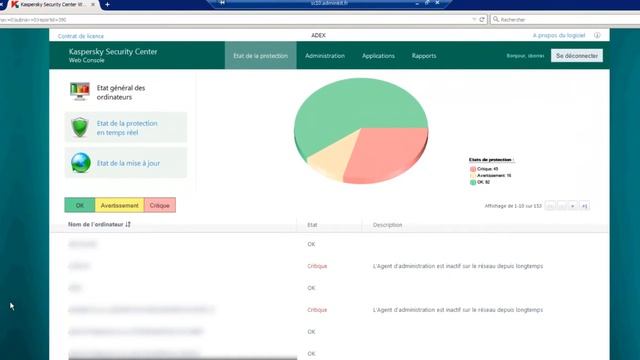Click the info icon beside A propos du logiciel
This screenshot has width=640, height=360.
tap(597, 36)
